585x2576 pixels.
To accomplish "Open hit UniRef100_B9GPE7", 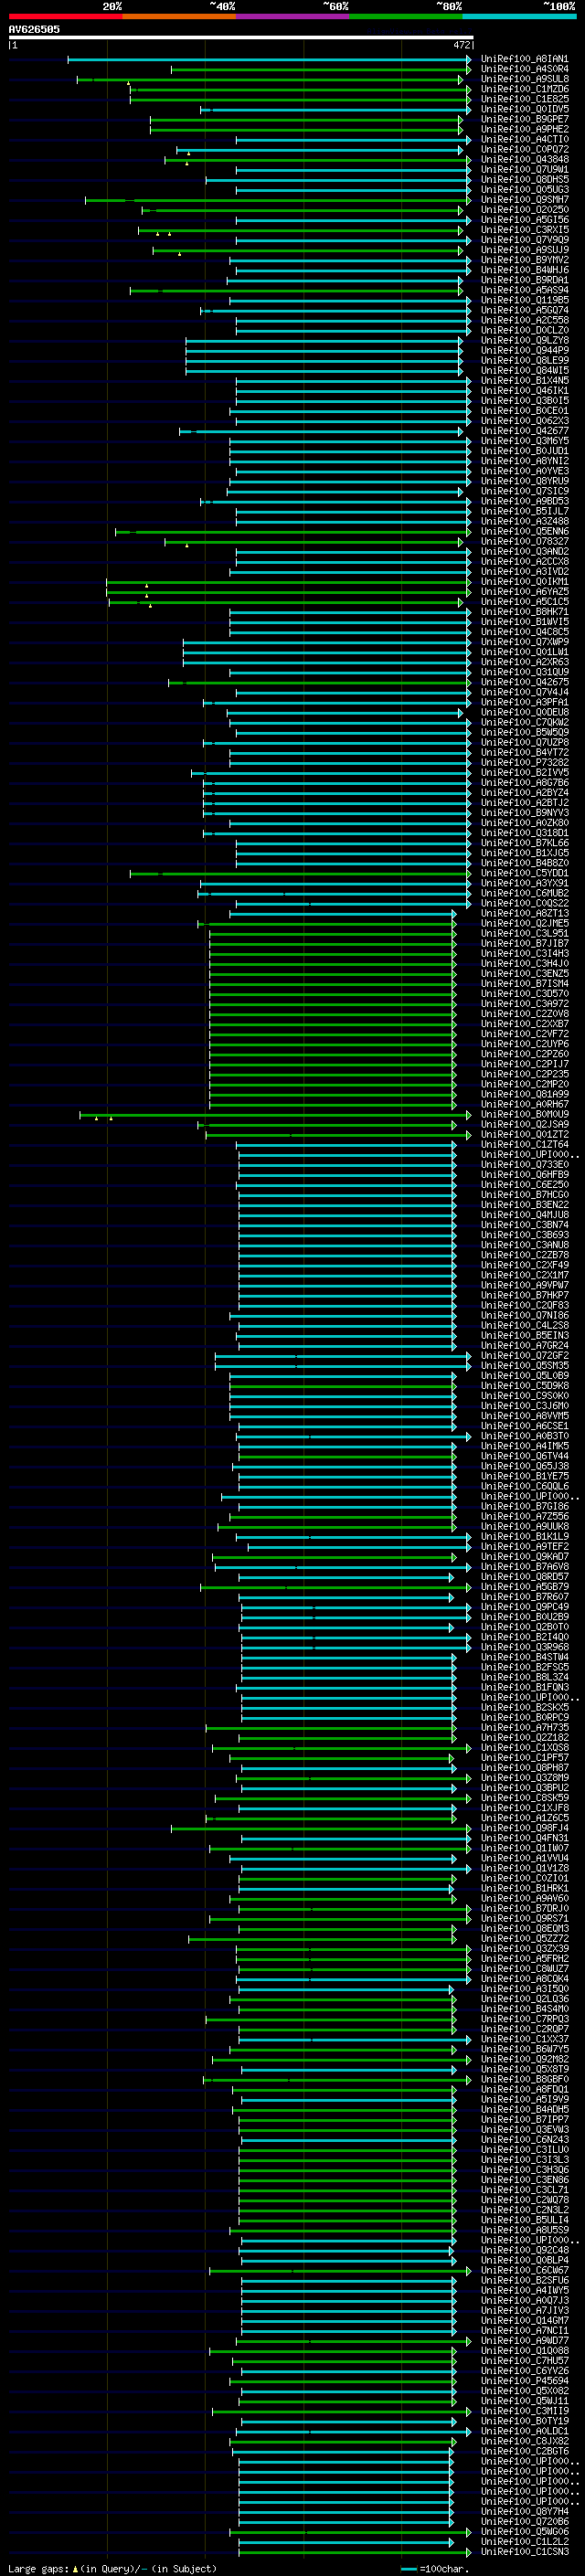I will [x=524, y=120].
